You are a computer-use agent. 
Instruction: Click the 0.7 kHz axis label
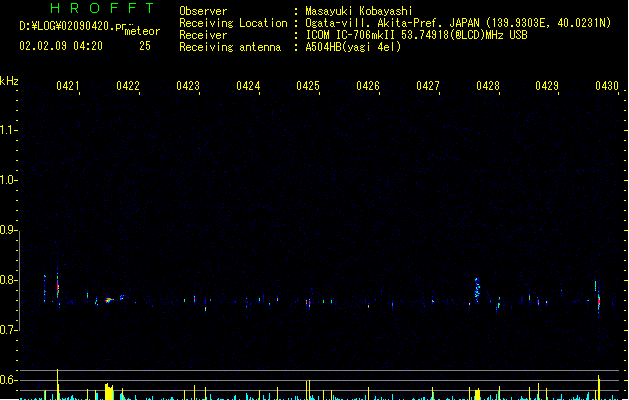(x=8, y=330)
